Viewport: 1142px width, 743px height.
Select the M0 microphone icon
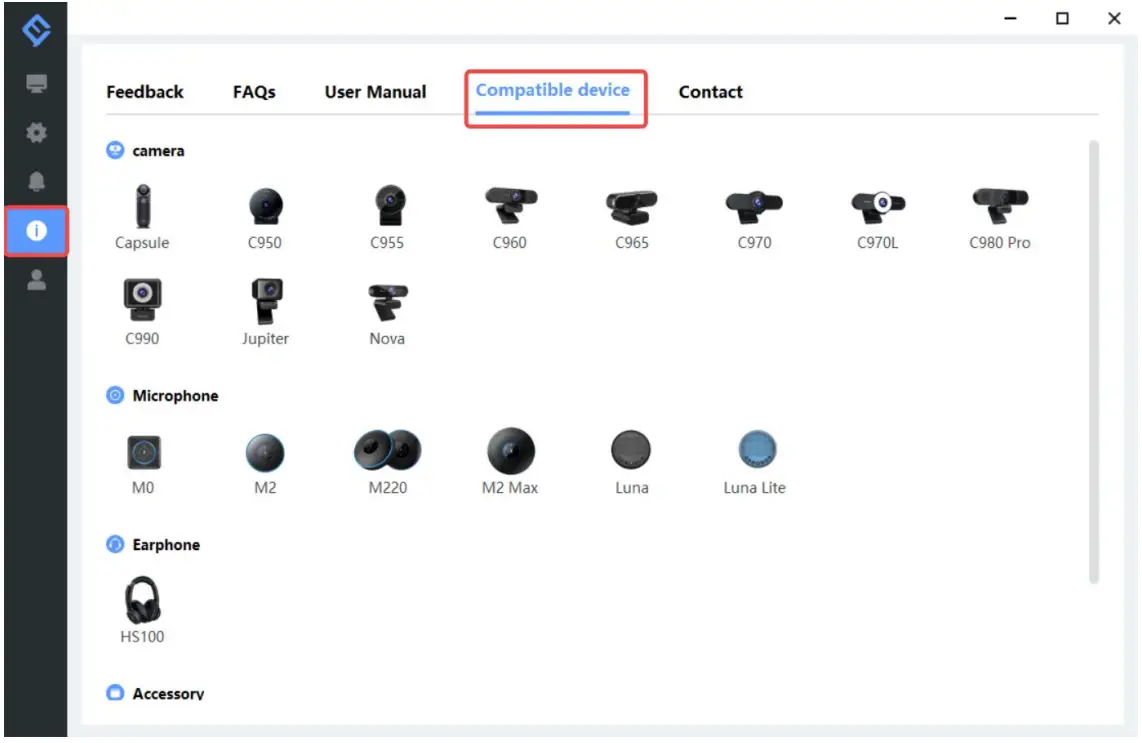(143, 452)
